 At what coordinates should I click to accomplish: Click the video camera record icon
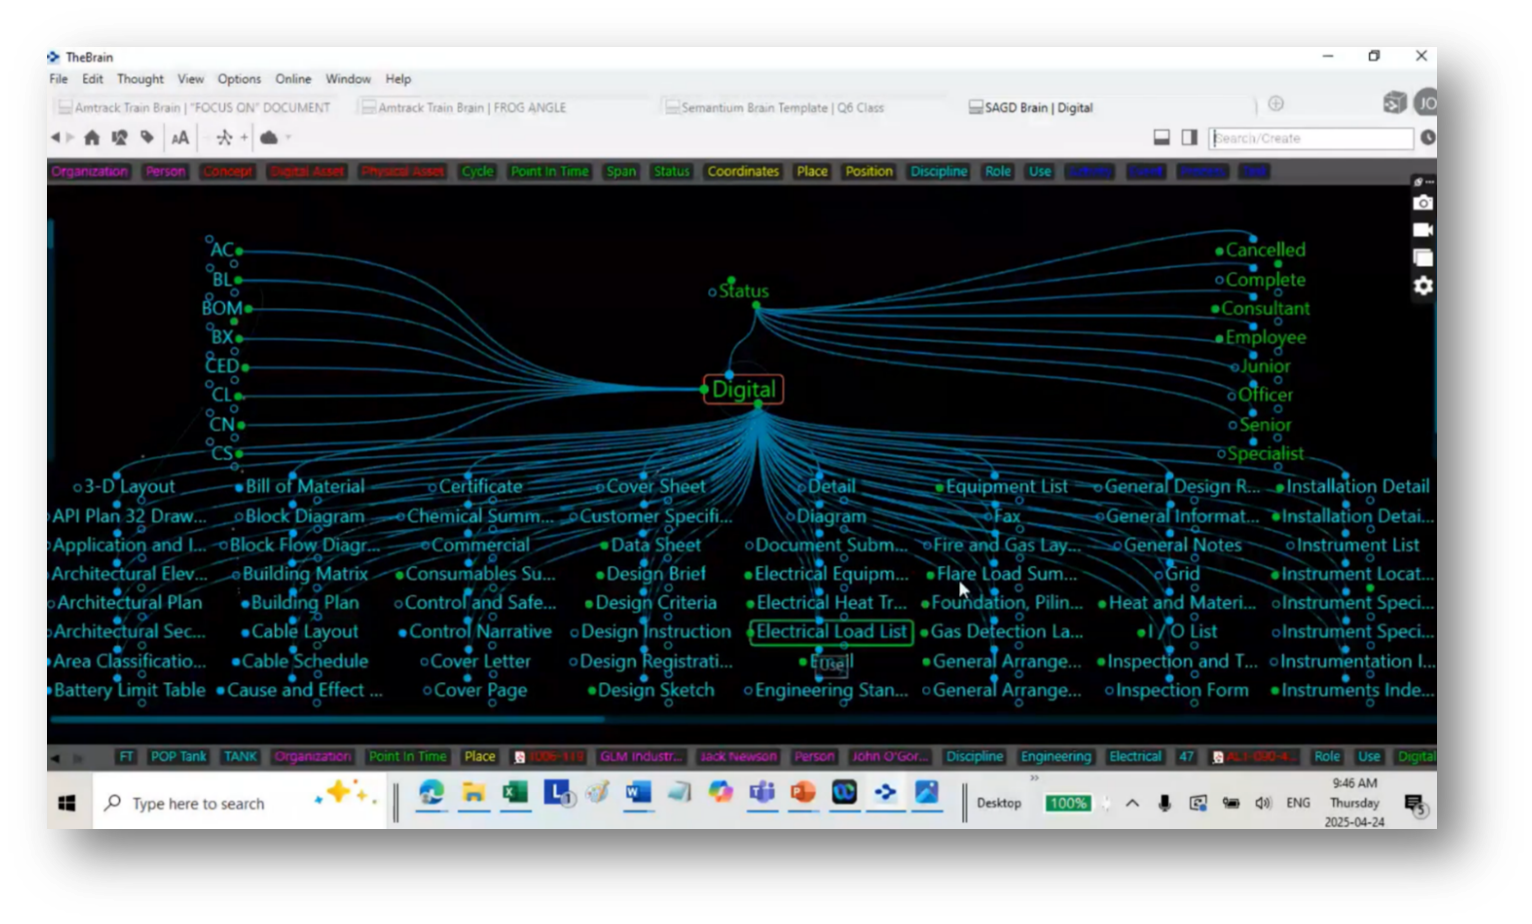(1422, 230)
